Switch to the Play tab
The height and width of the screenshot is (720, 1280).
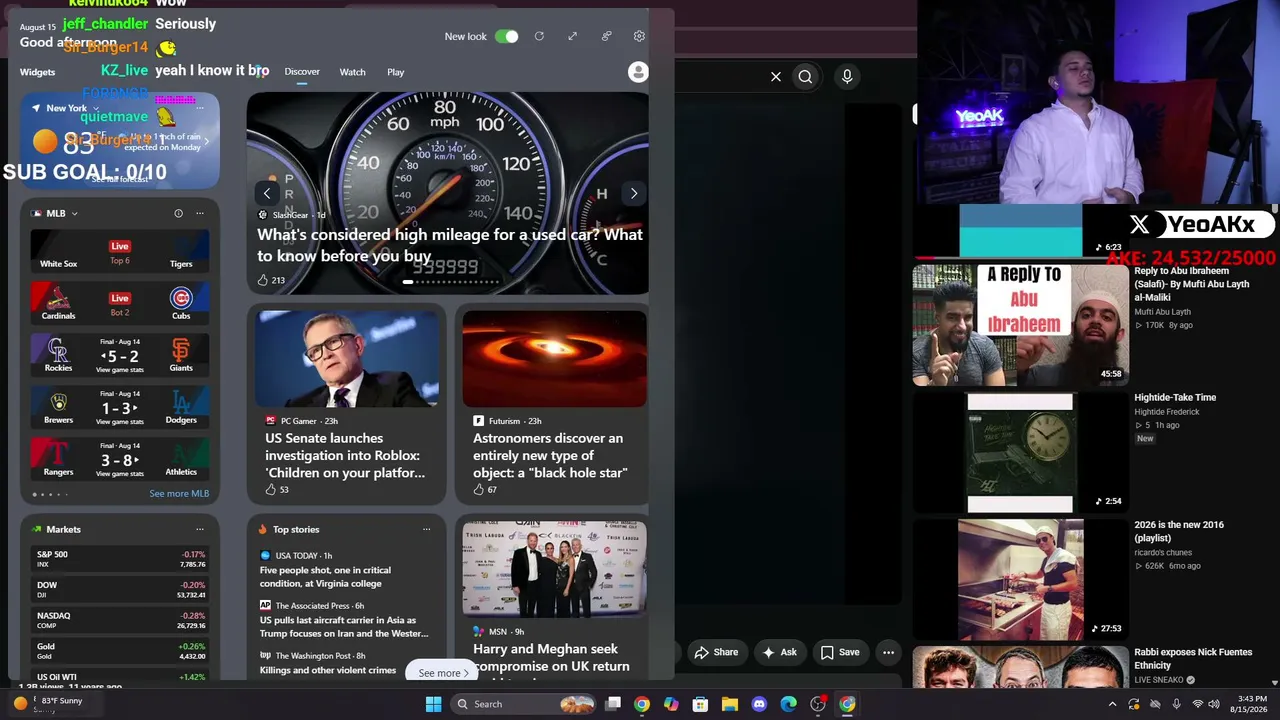coord(396,72)
